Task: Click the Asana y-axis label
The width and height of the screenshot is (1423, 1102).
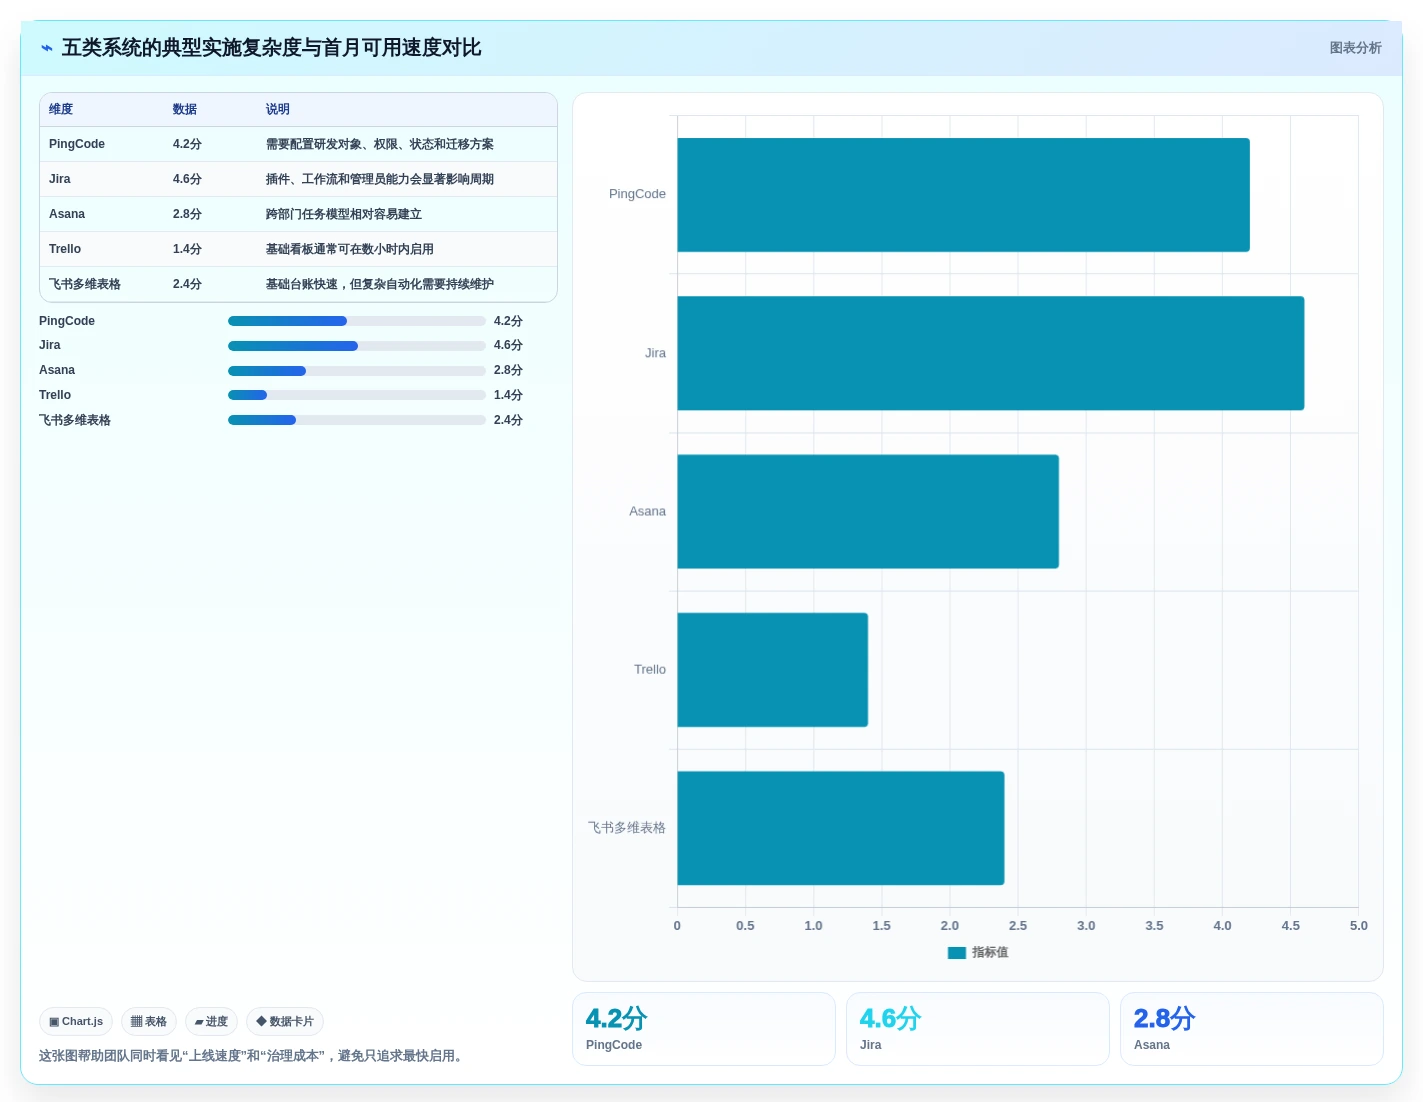Action: 647,511
